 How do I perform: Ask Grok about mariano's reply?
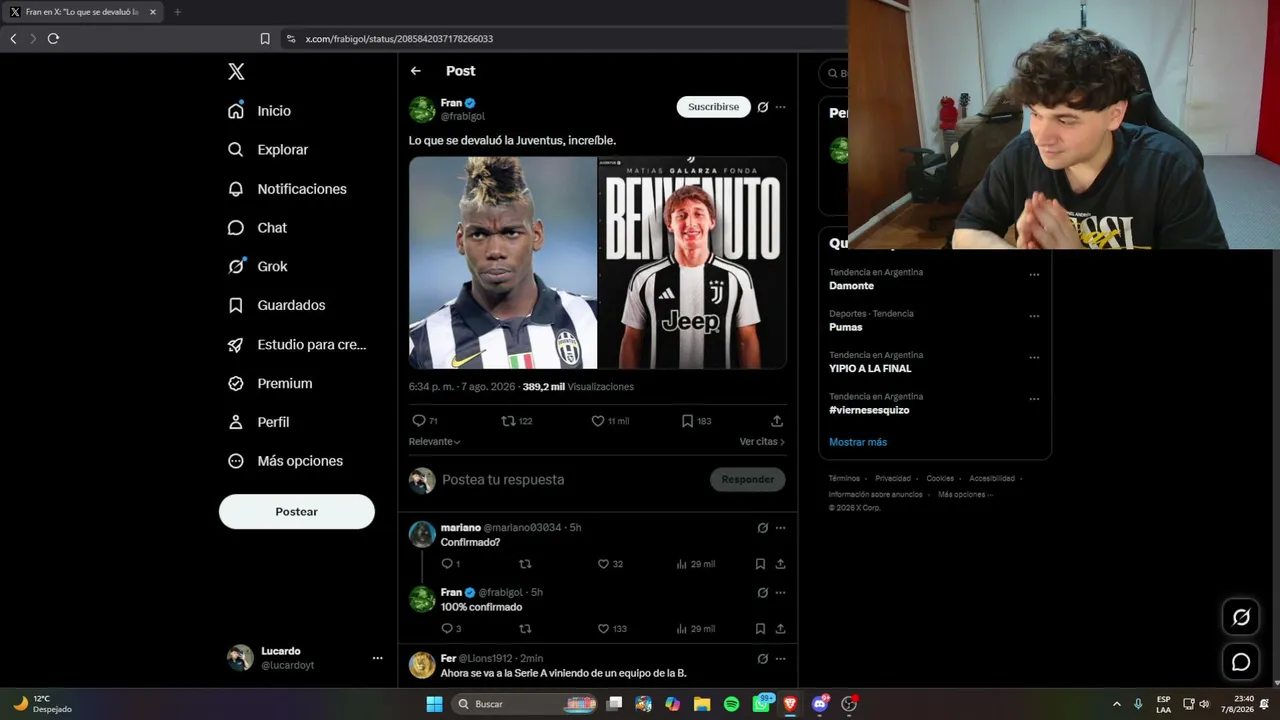coord(763,528)
